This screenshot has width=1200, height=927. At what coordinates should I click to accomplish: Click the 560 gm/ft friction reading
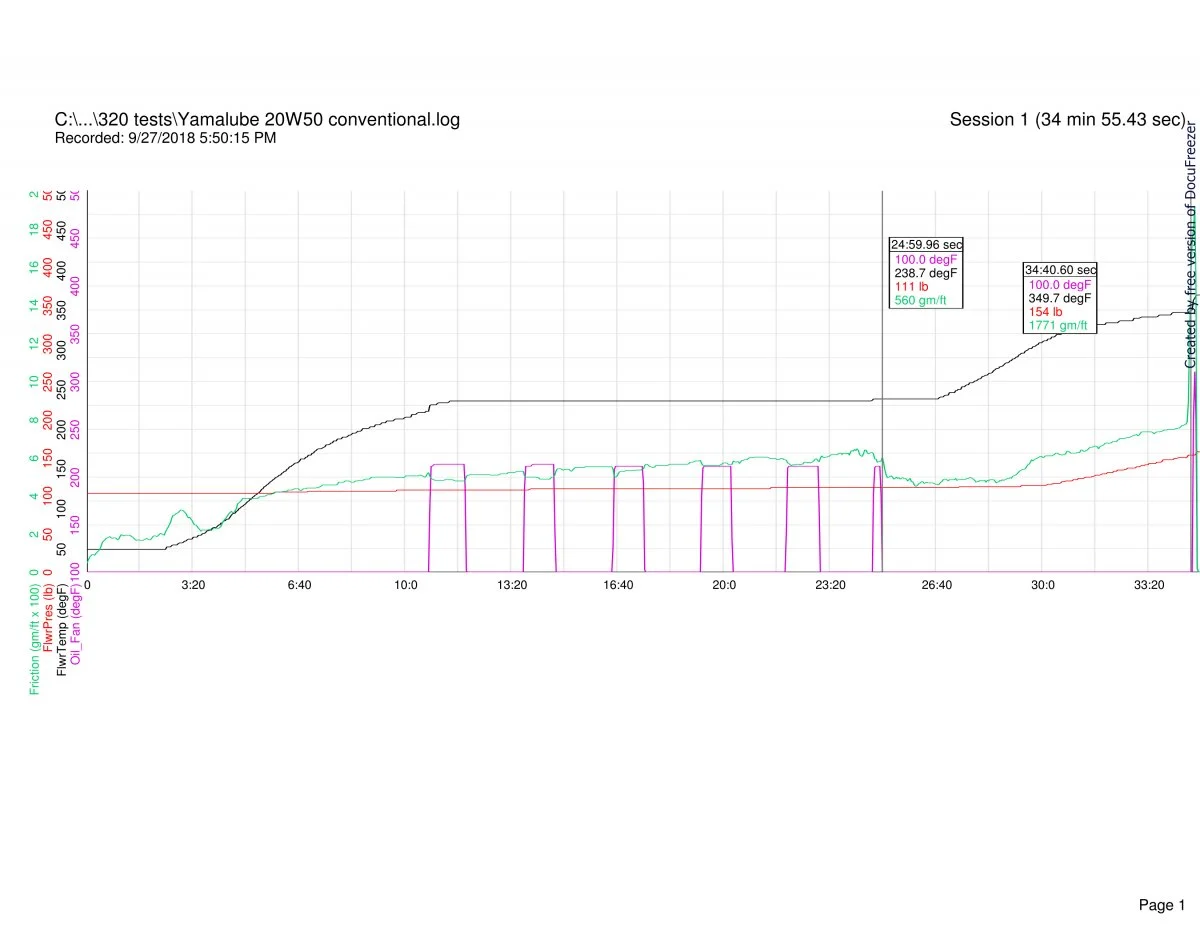click(x=920, y=300)
